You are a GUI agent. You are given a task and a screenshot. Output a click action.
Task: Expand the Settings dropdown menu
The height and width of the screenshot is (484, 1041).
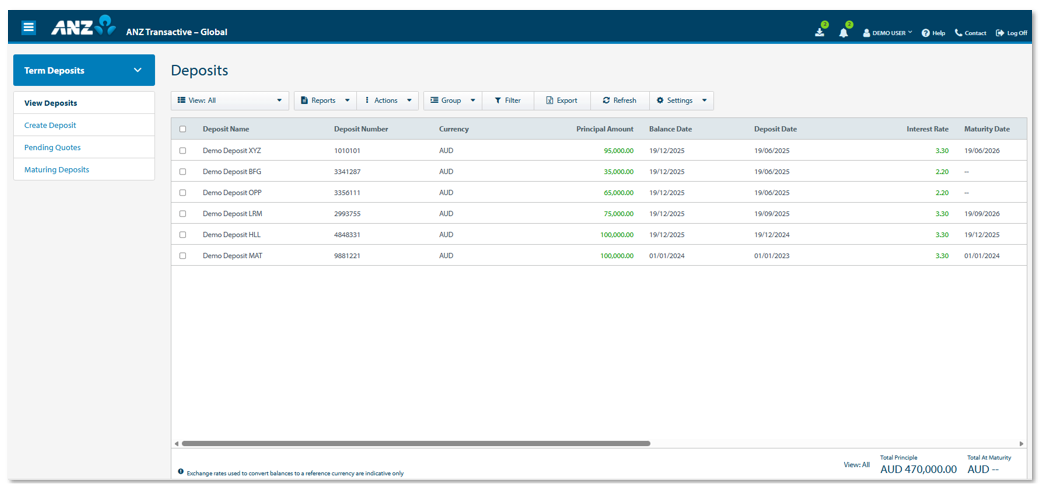point(681,101)
